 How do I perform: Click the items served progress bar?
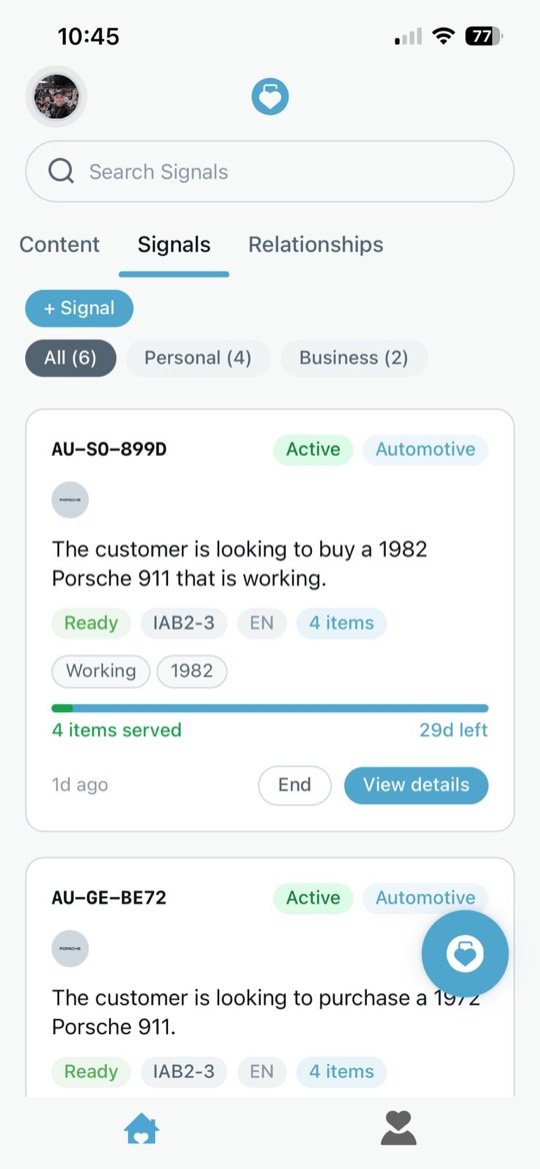[x=270, y=708]
